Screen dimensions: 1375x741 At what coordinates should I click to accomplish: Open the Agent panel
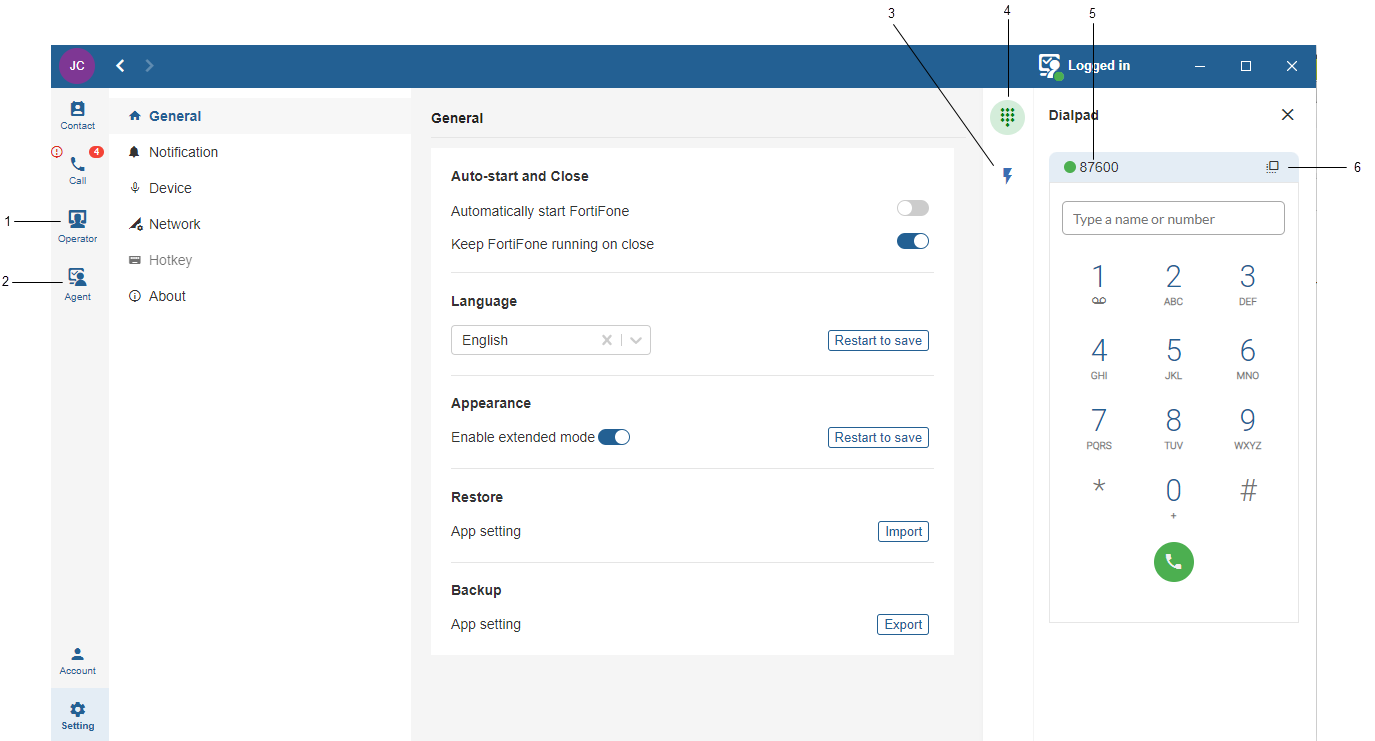tap(77, 283)
